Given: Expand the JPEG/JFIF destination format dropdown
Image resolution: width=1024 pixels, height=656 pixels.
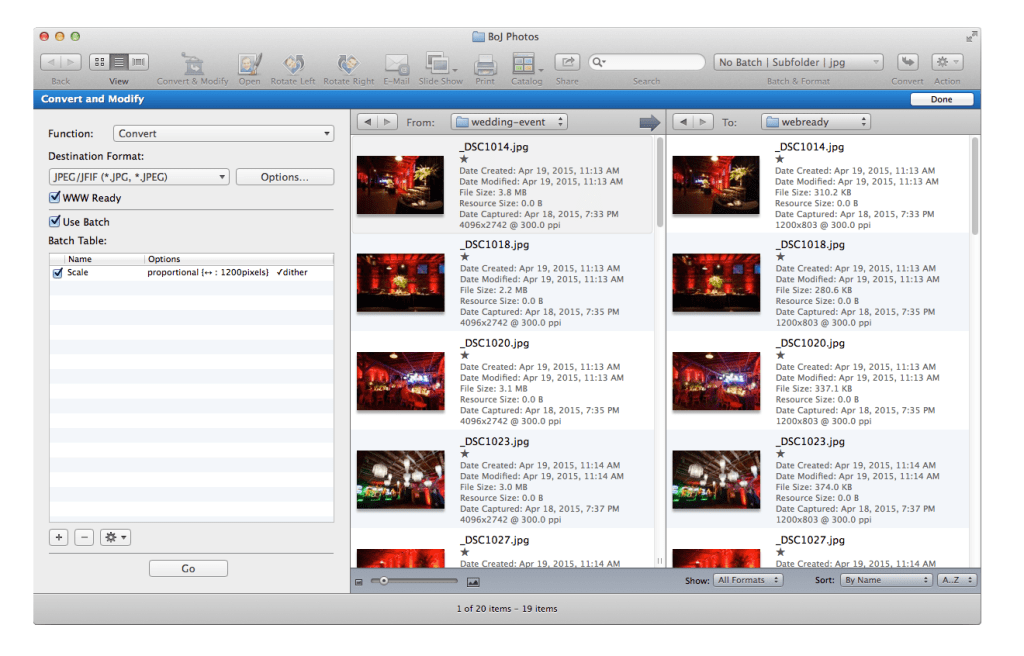Looking at the screenshot, I should 139,177.
